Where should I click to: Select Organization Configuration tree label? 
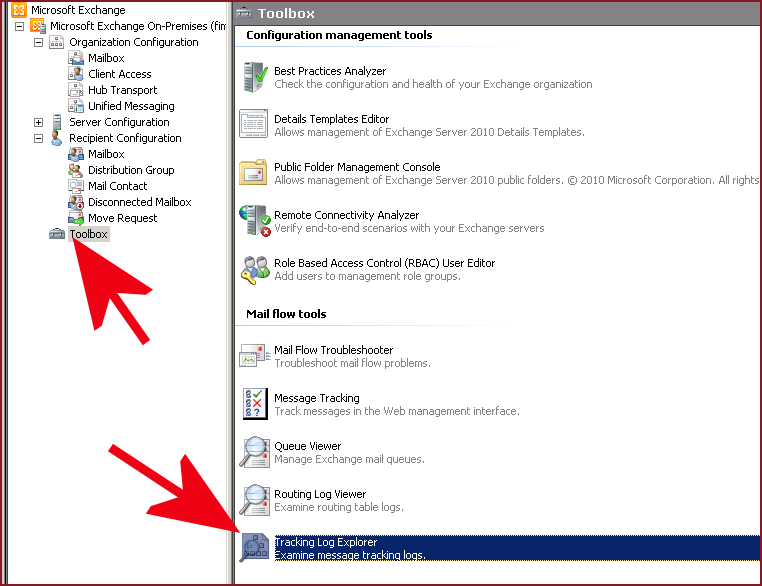[134, 42]
